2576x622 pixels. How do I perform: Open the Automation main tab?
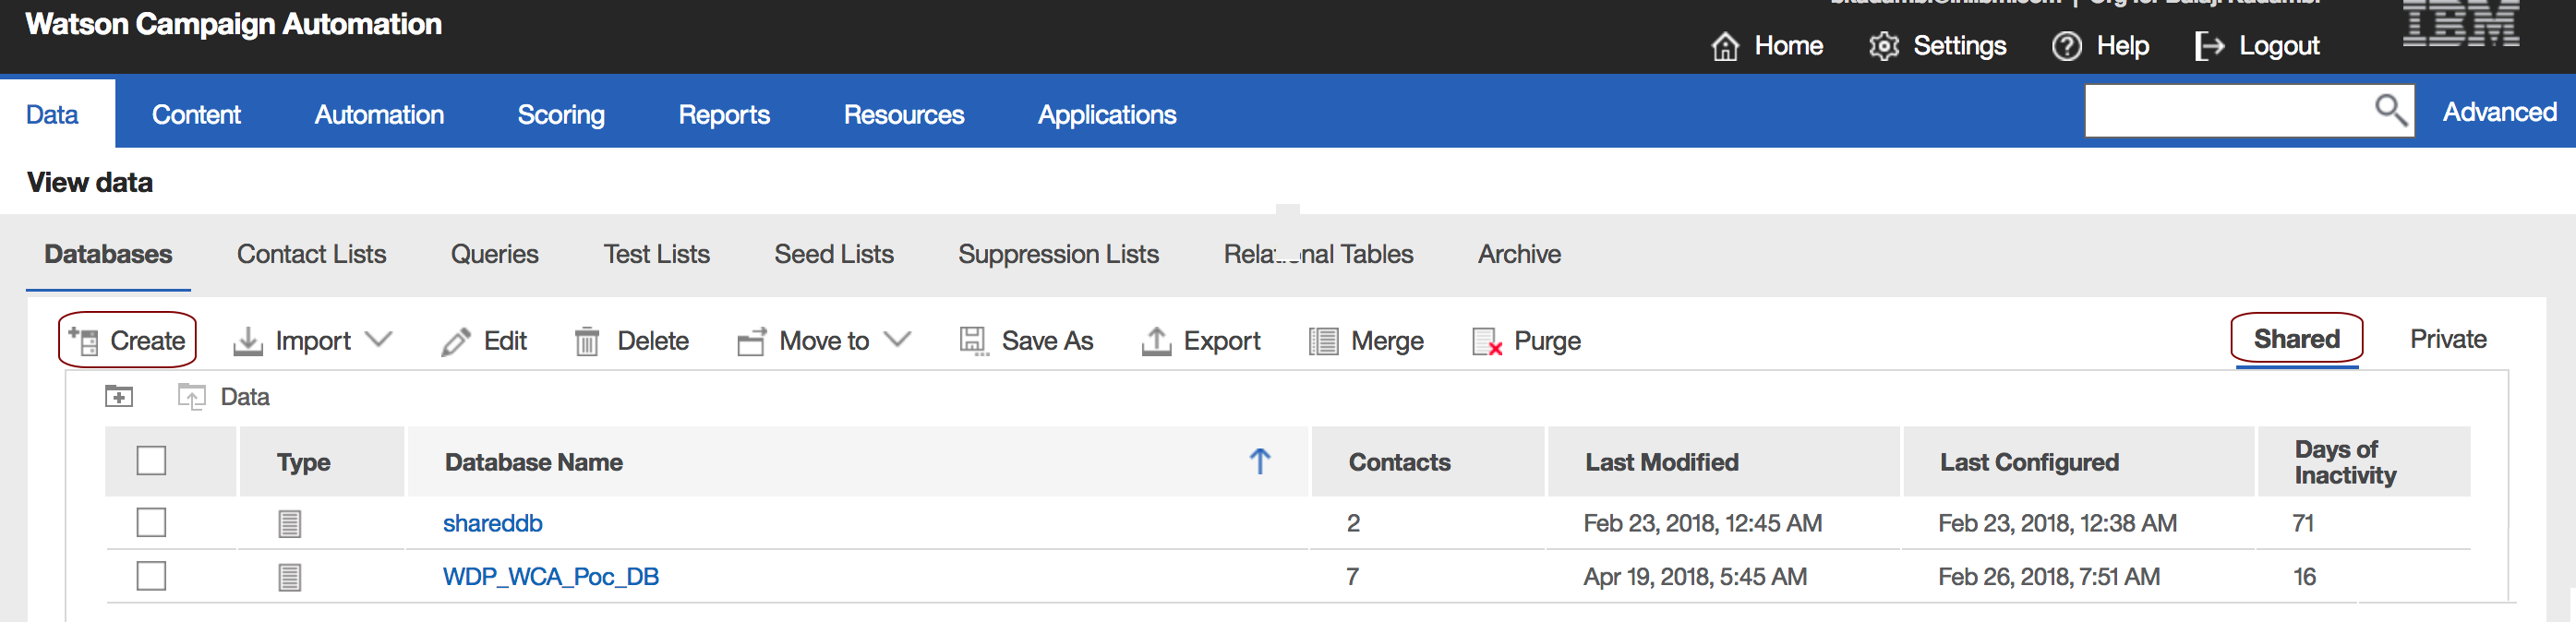click(379, 114)
